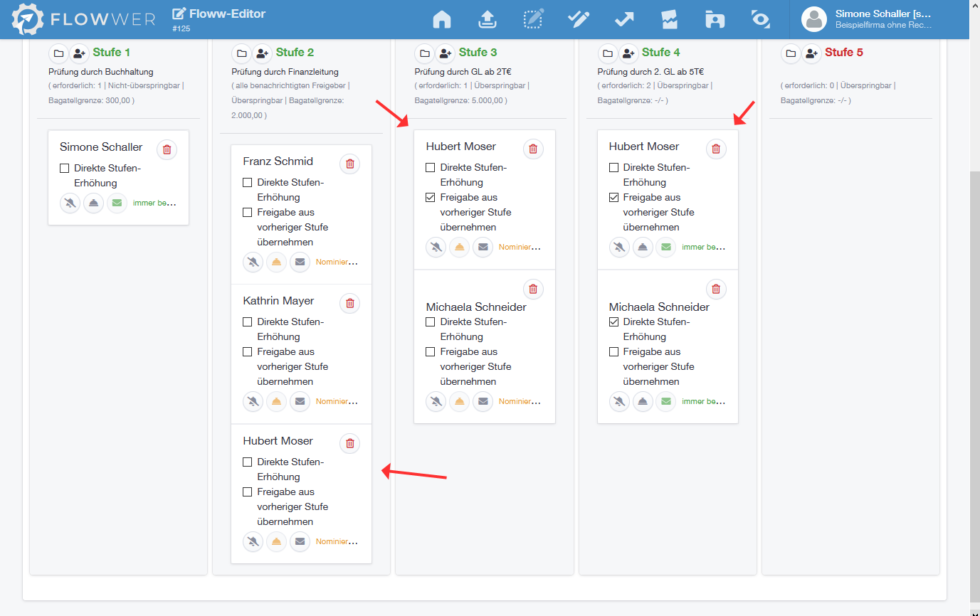The height and width of the screenshot is (616, 980).
Task: Click the Flowwer logo
Action: click(x=84, y=19)
